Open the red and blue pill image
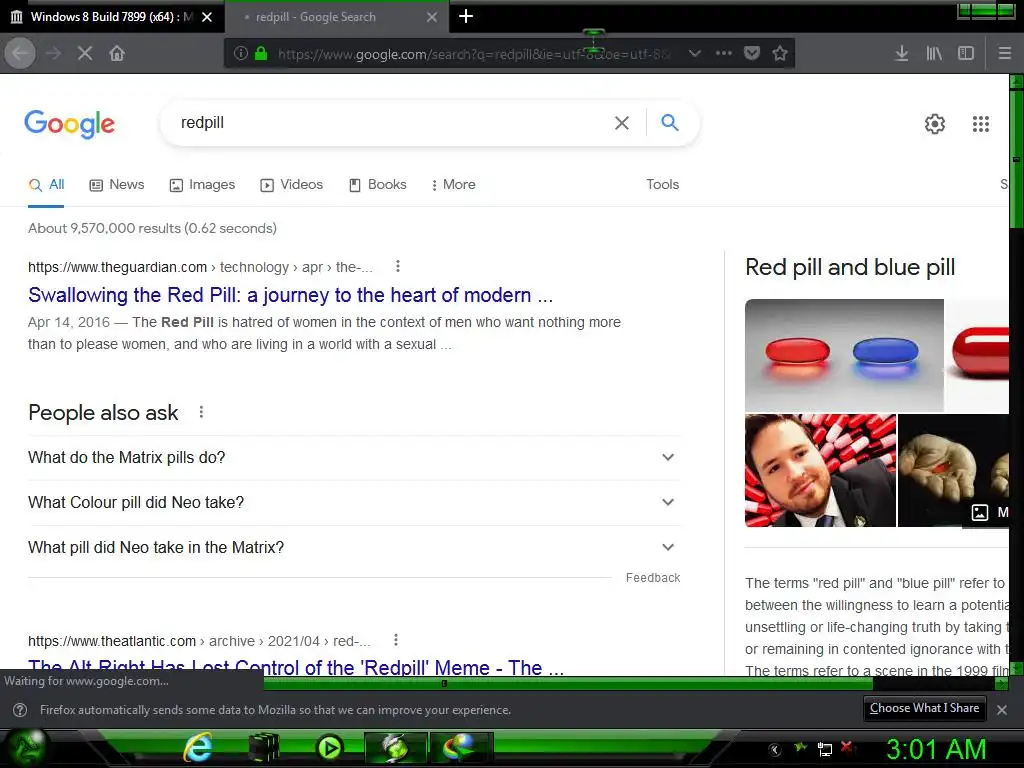 tap(844, 355)
